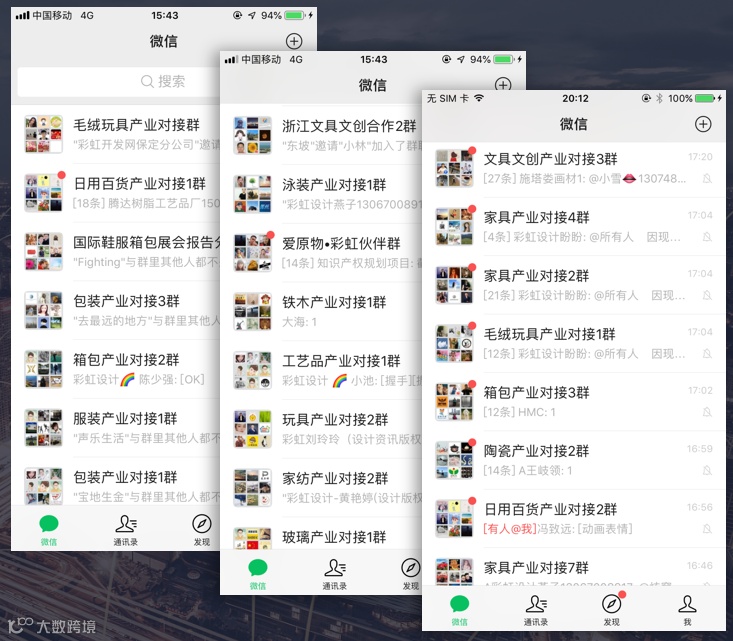733x641 pixels.
Task: Open chat 工艺品产业对接1群
Action: [x=321, y=370]
